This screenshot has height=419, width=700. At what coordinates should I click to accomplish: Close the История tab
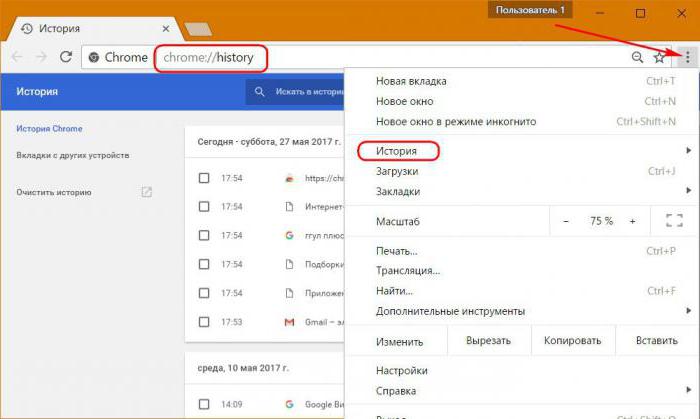[x=166, y=29]
